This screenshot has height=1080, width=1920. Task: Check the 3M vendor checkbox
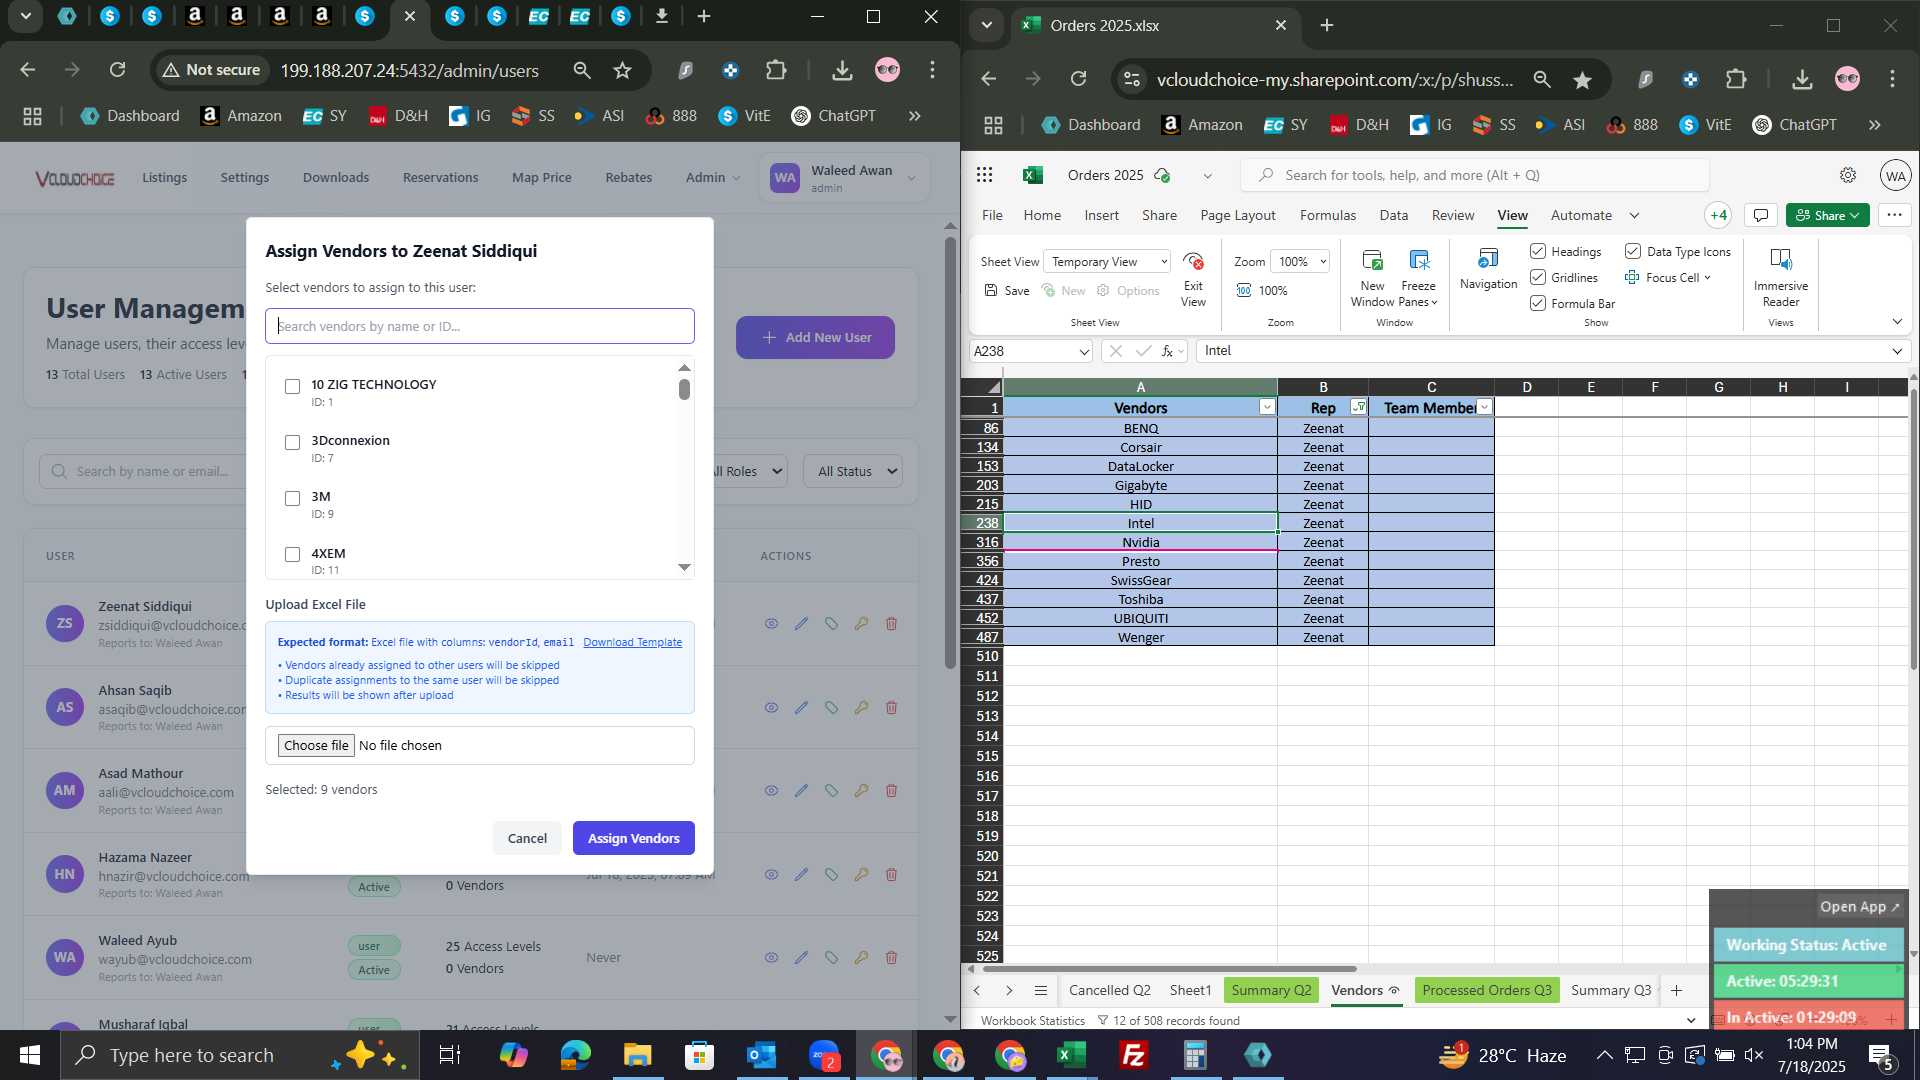click(292, 498)
